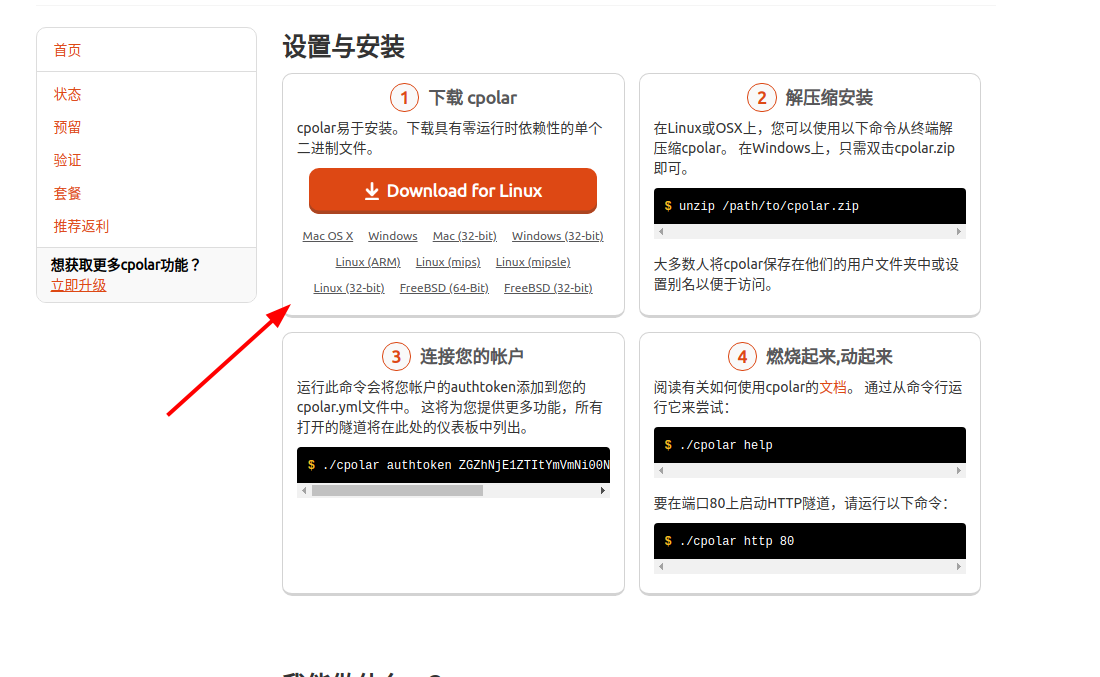Open the FreeBSD (32-bit) download

547,288
